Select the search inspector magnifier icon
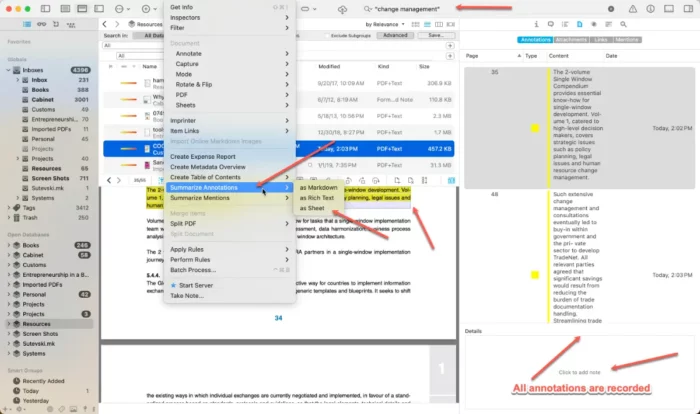Image resolution: width=700 pixels, height=414 pixels. click(623, 24)
